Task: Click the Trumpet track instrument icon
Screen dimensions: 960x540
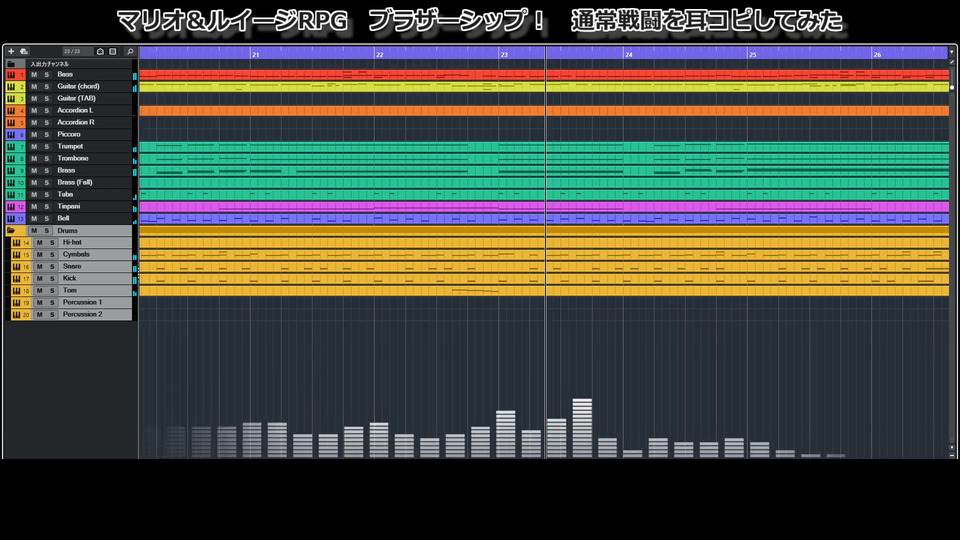Action: [11, 146]
